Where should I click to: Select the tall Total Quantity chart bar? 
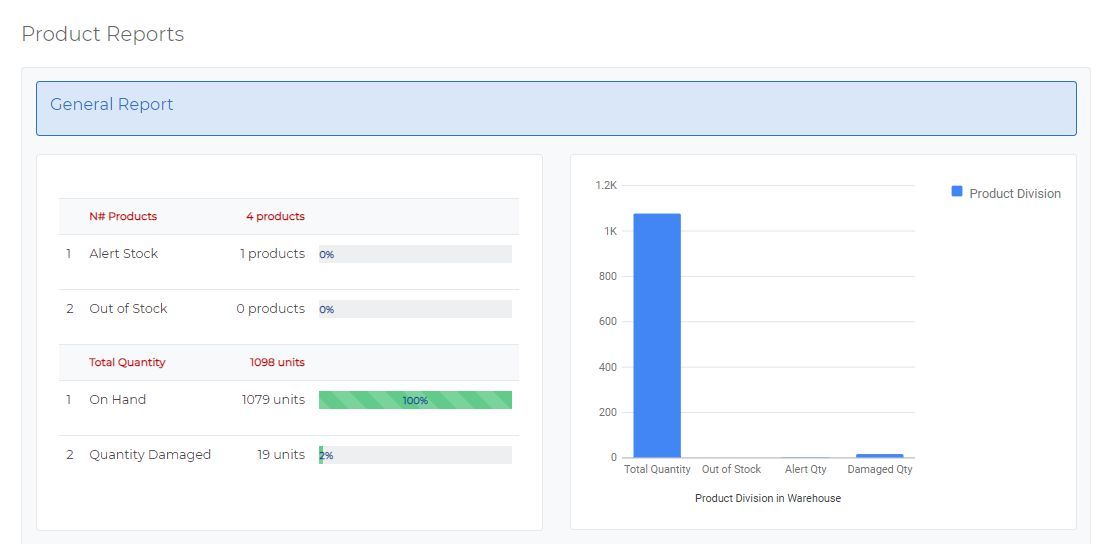657,335
